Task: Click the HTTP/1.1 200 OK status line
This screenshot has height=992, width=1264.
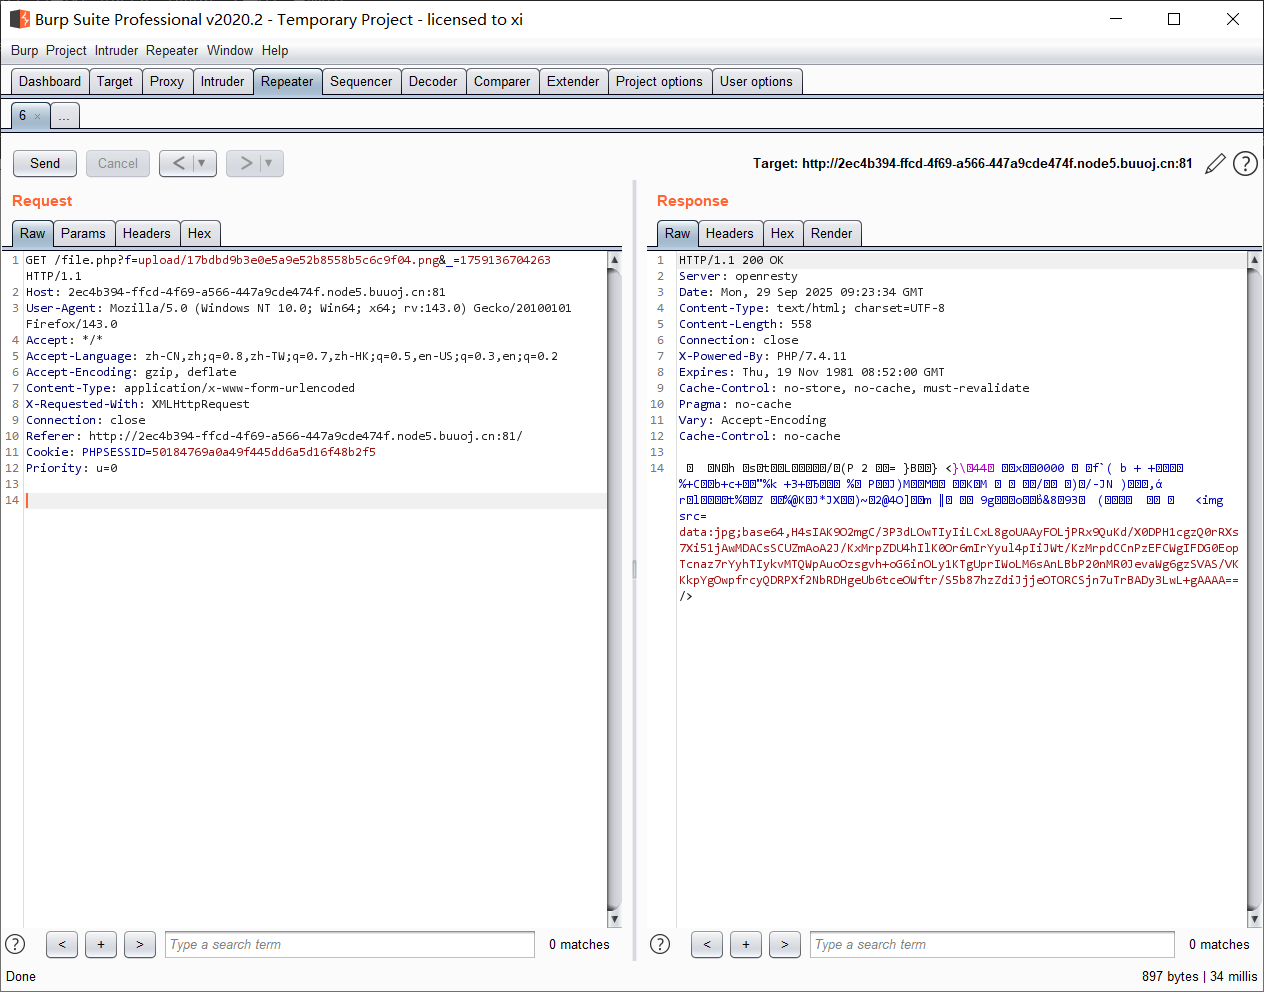Action: 731,260
